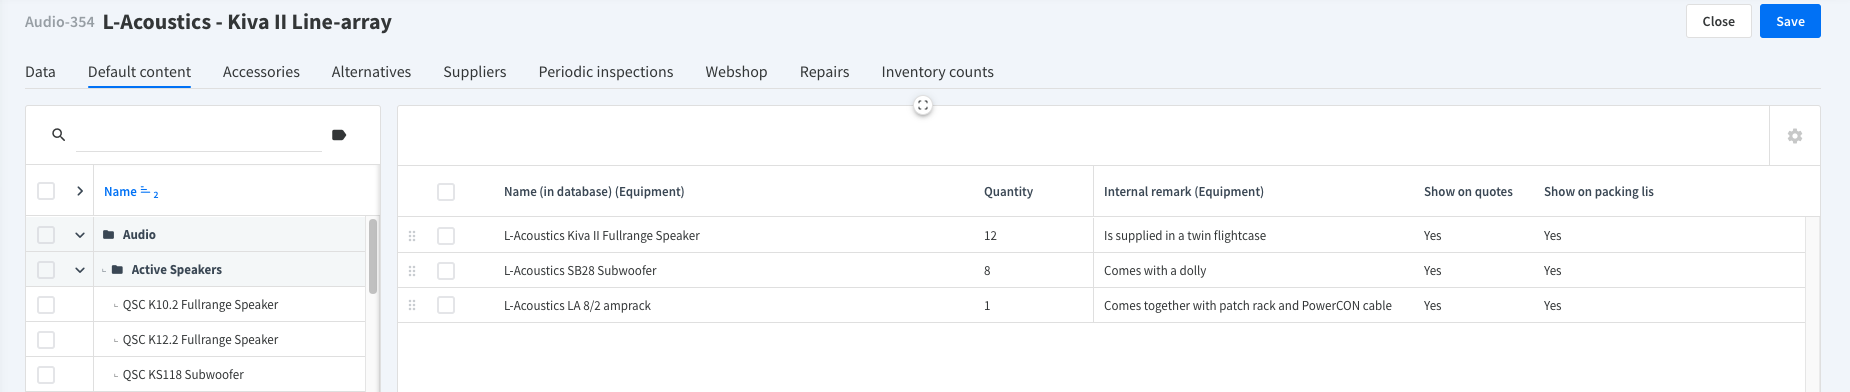Click remark about patch rack and PowerCON cable

tap(1248, 306)
